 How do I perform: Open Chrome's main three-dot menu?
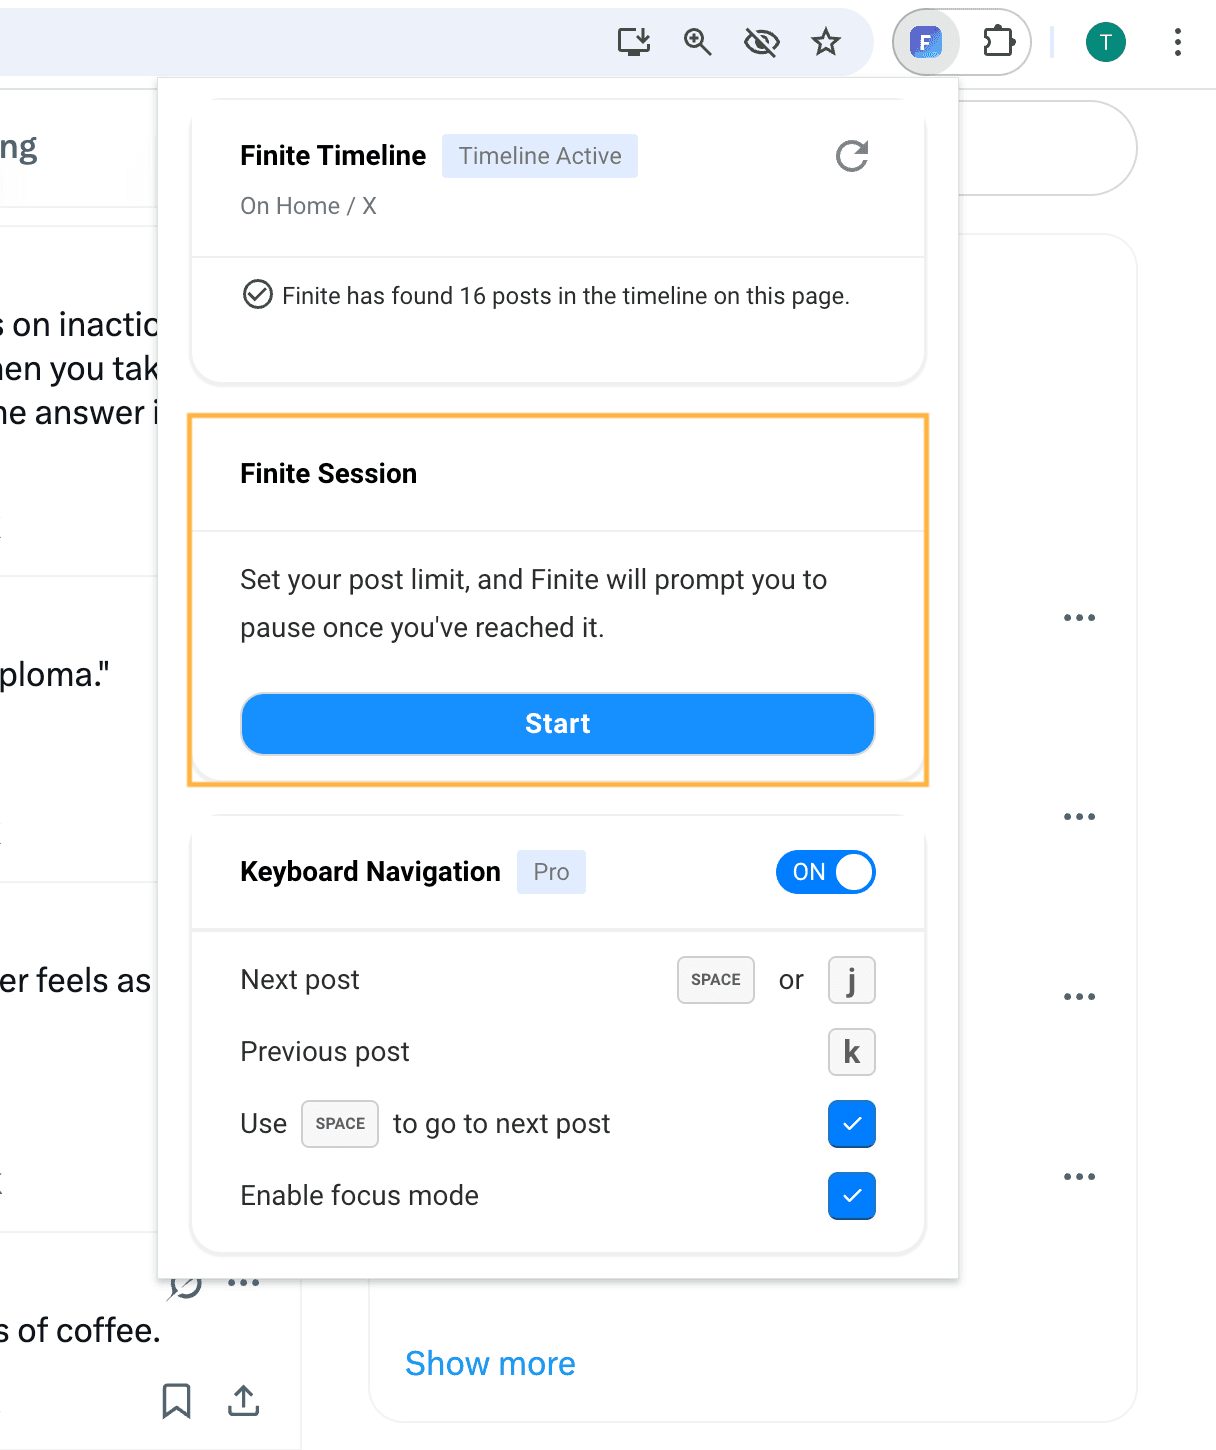point(1177,42)
